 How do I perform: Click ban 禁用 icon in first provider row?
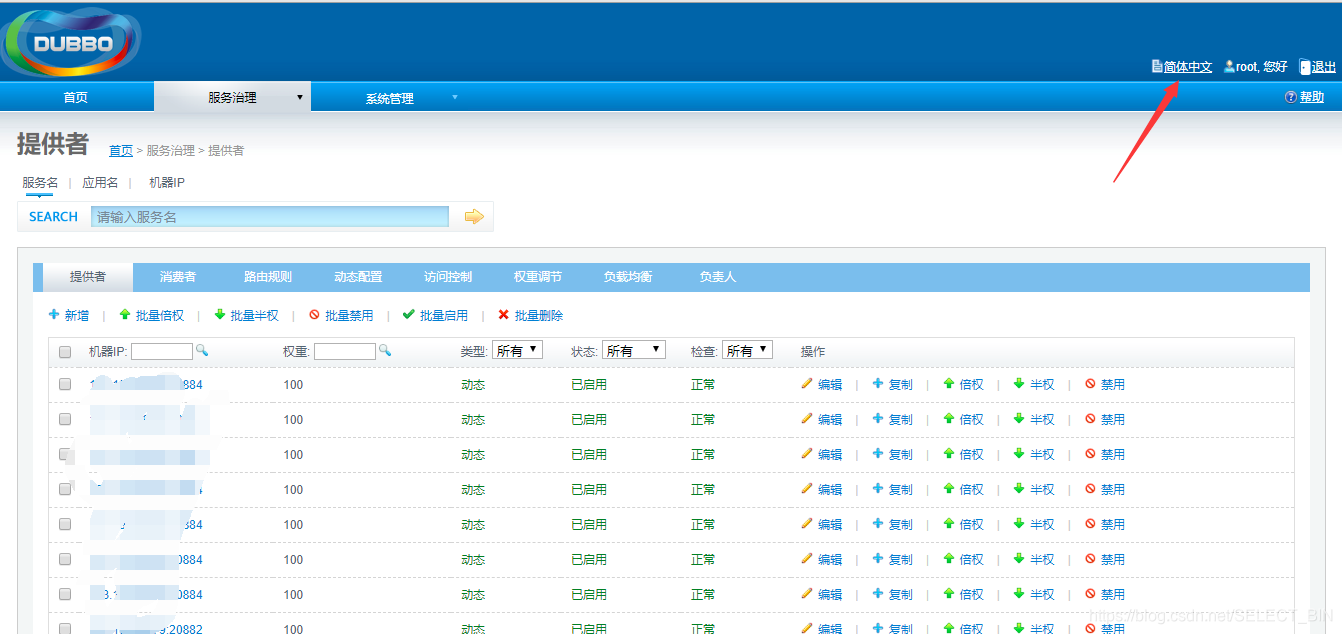click(1090, 383)
